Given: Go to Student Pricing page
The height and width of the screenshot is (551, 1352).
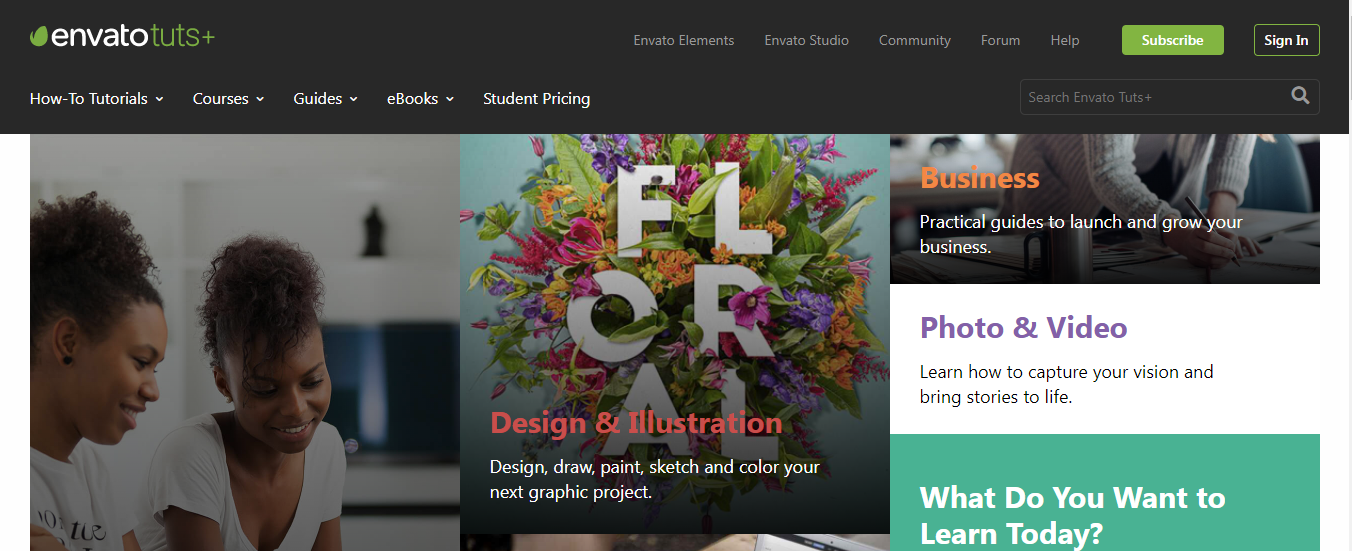Looking at the screenshot, I should tap(536, 99).
